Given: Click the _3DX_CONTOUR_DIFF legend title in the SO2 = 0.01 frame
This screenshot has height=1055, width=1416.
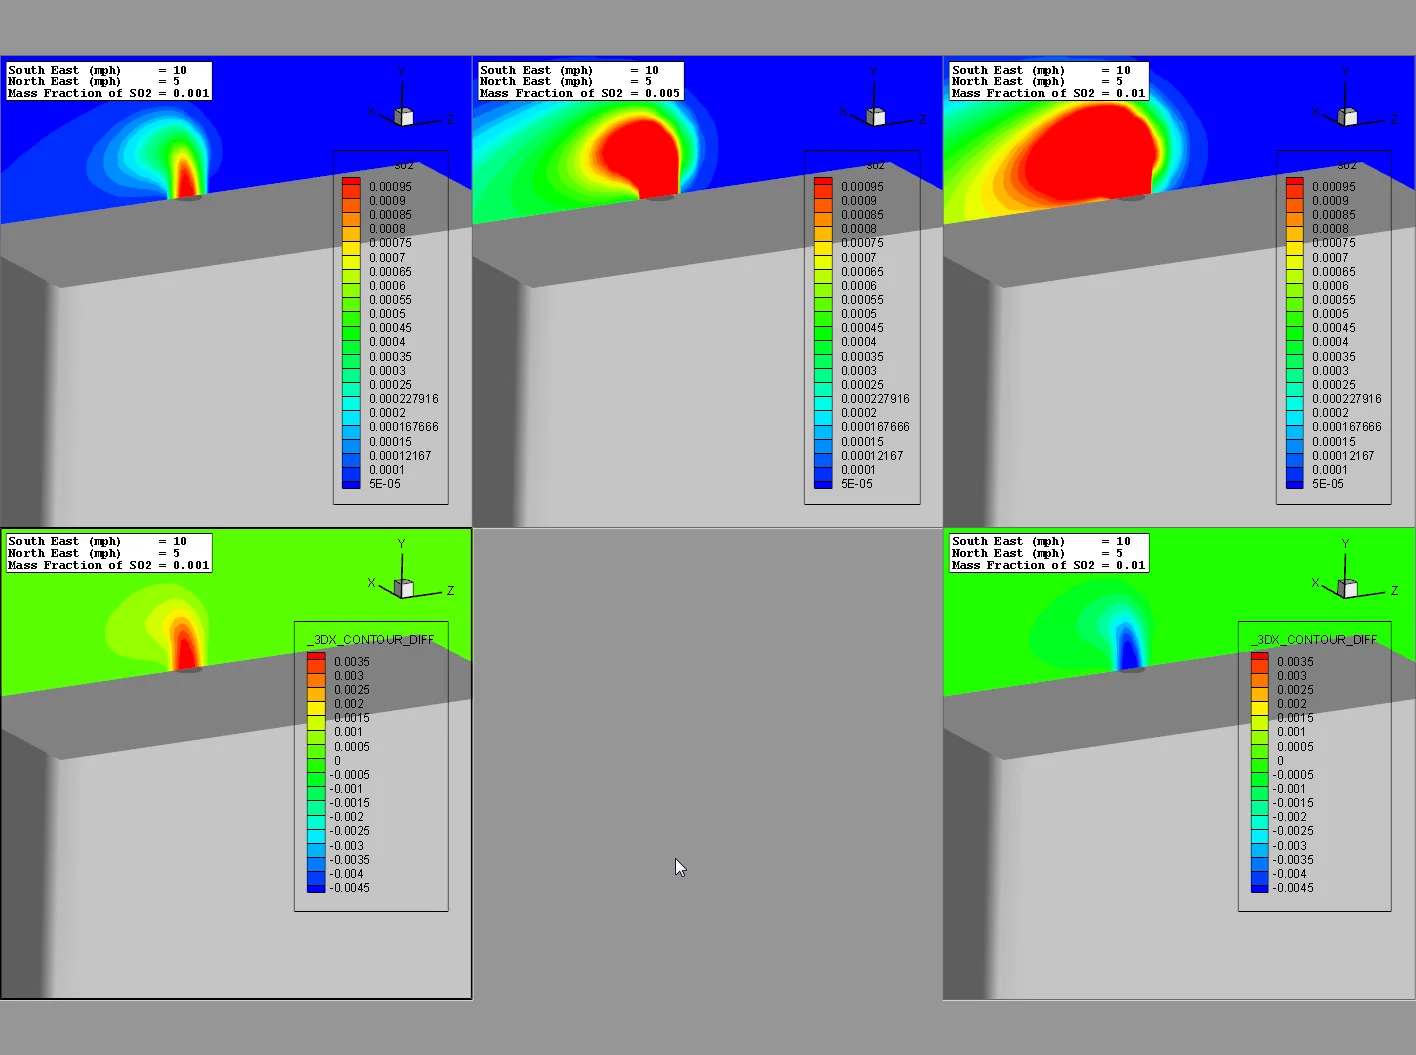Looking at the screenshot, I should pos(1314,640).
